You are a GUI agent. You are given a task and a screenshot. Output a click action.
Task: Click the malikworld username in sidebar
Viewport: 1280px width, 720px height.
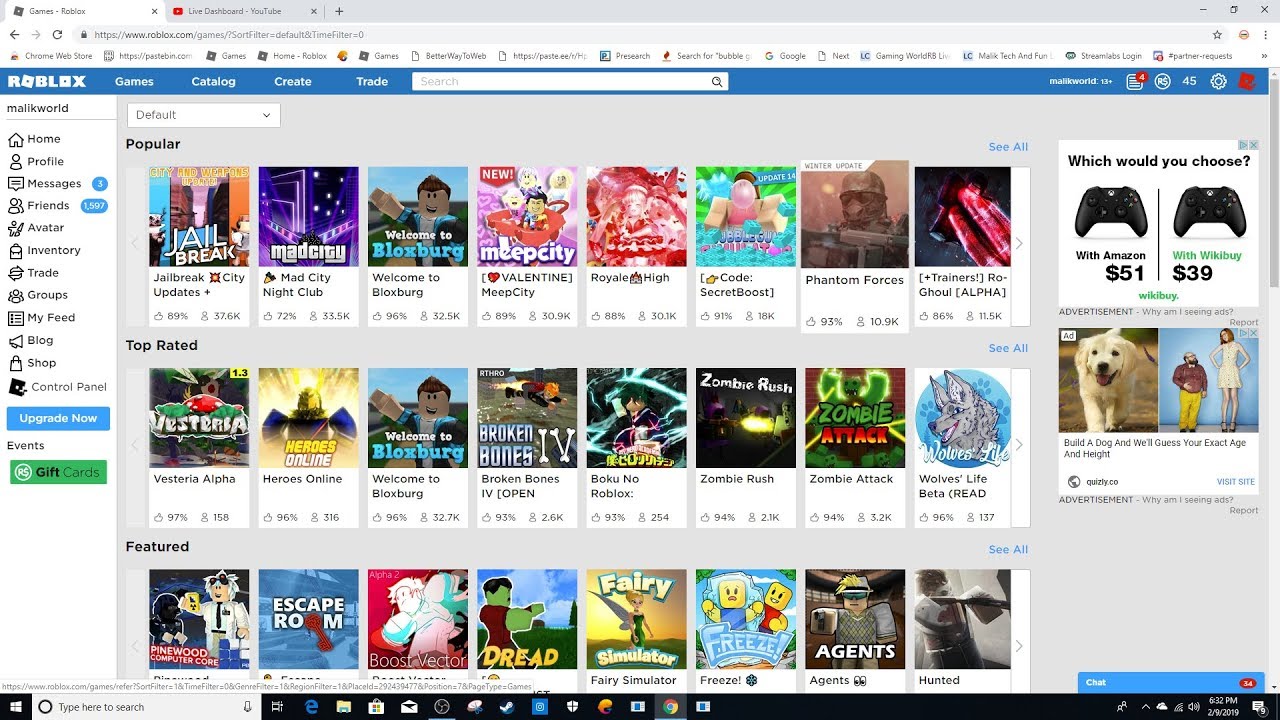tap(38, 108)
